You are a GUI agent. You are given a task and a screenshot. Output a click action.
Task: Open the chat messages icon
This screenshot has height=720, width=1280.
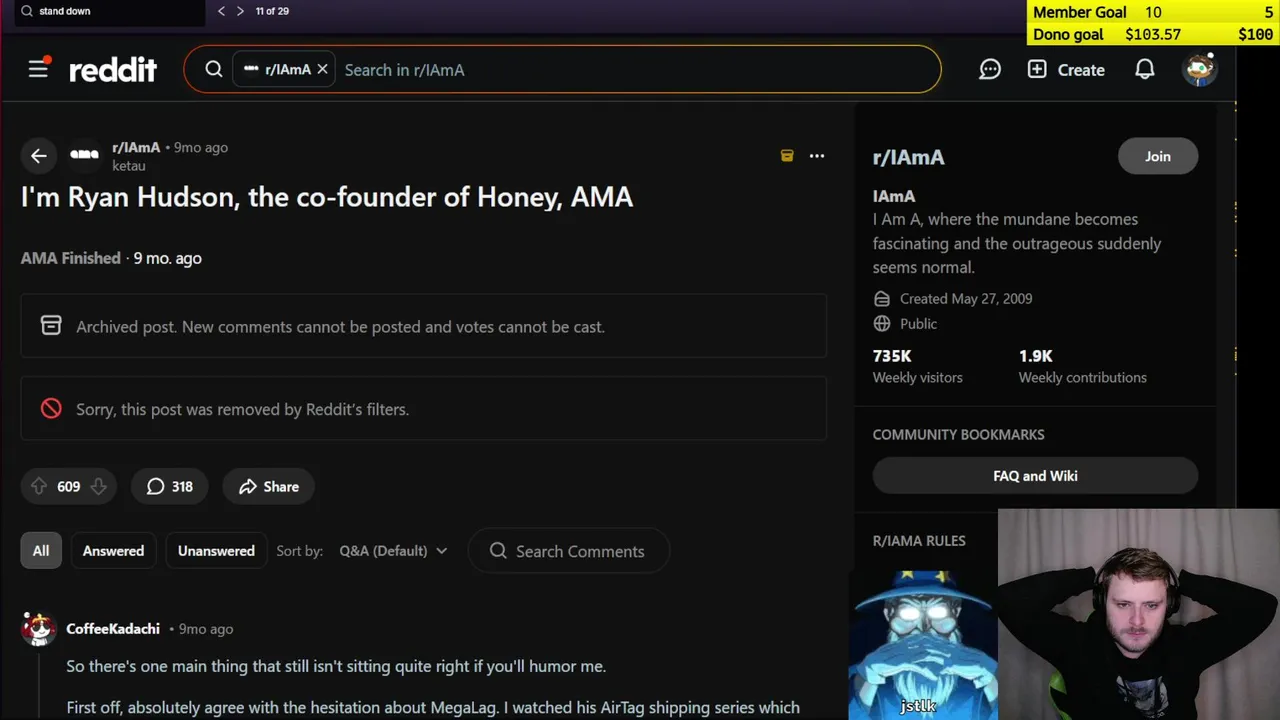tap(990, 70)
